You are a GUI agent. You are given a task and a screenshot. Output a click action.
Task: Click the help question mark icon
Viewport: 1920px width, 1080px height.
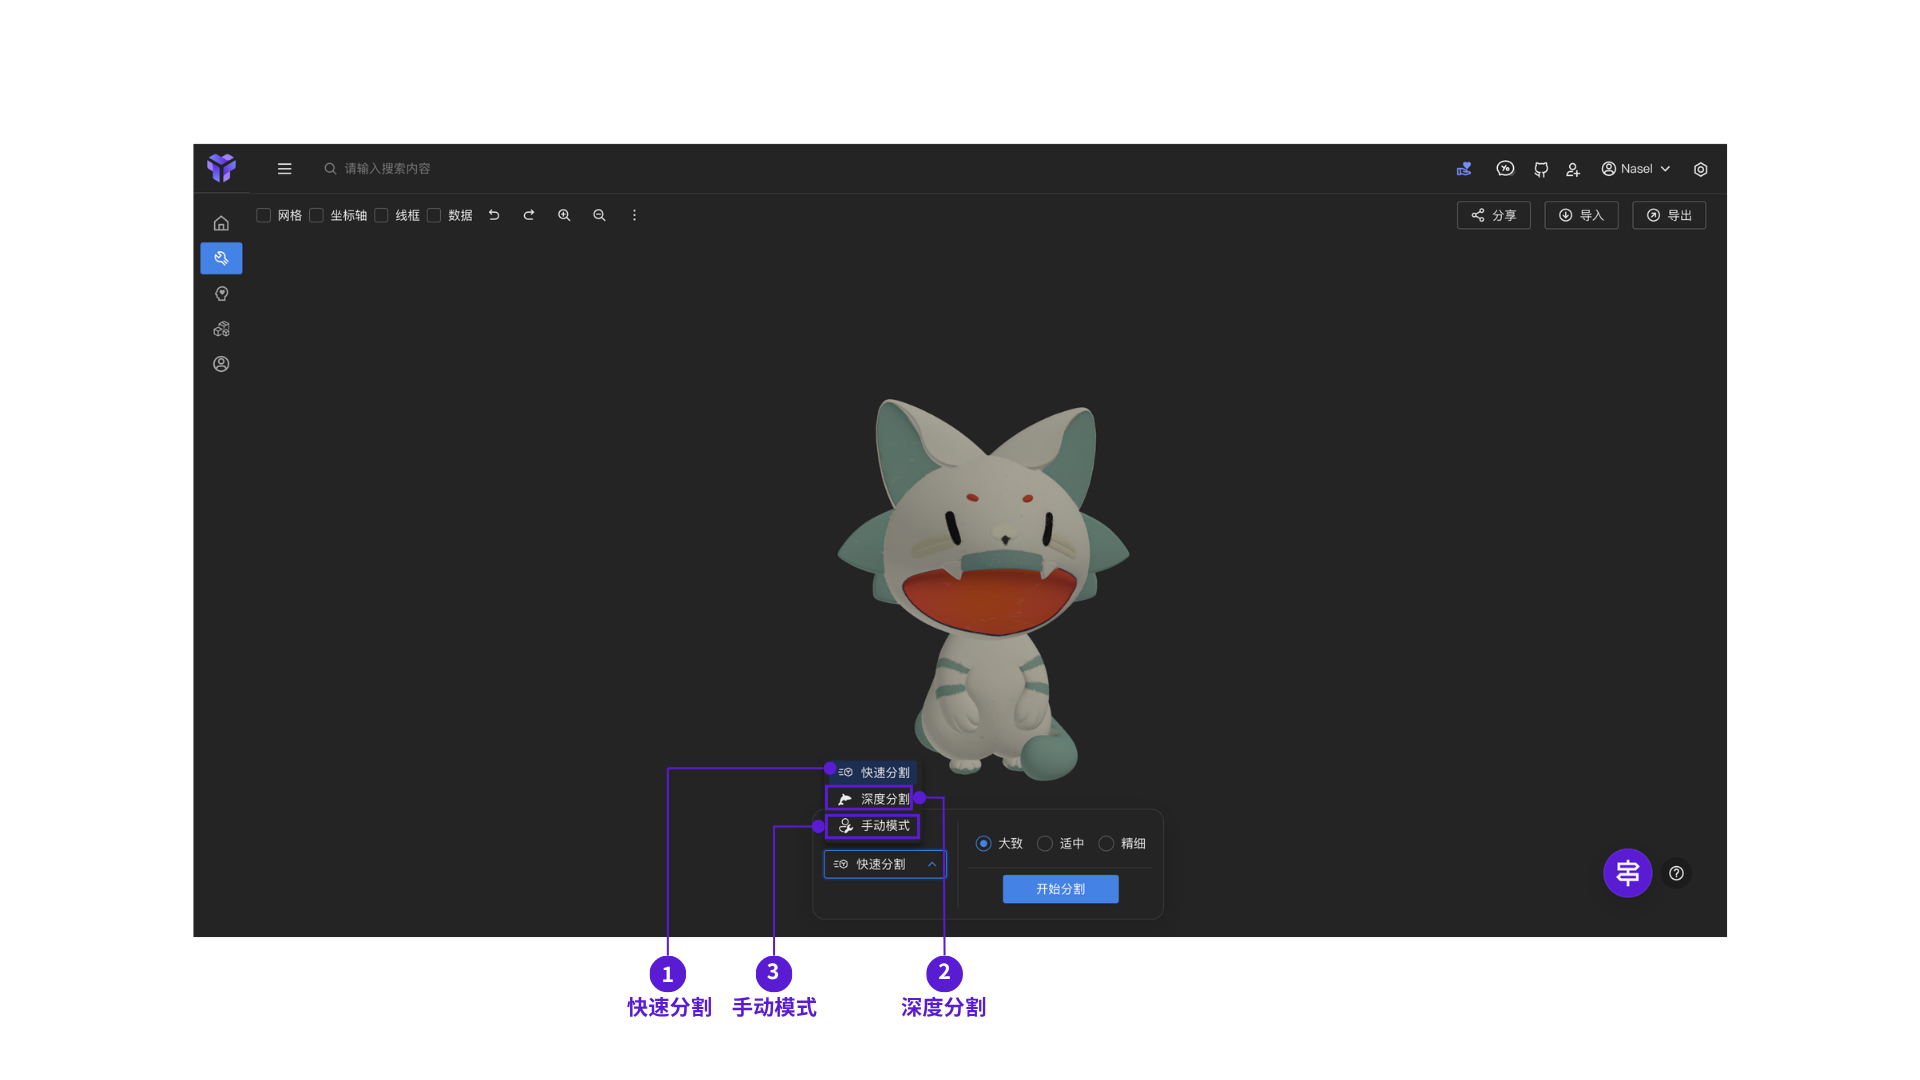[x=1676, y=873]
